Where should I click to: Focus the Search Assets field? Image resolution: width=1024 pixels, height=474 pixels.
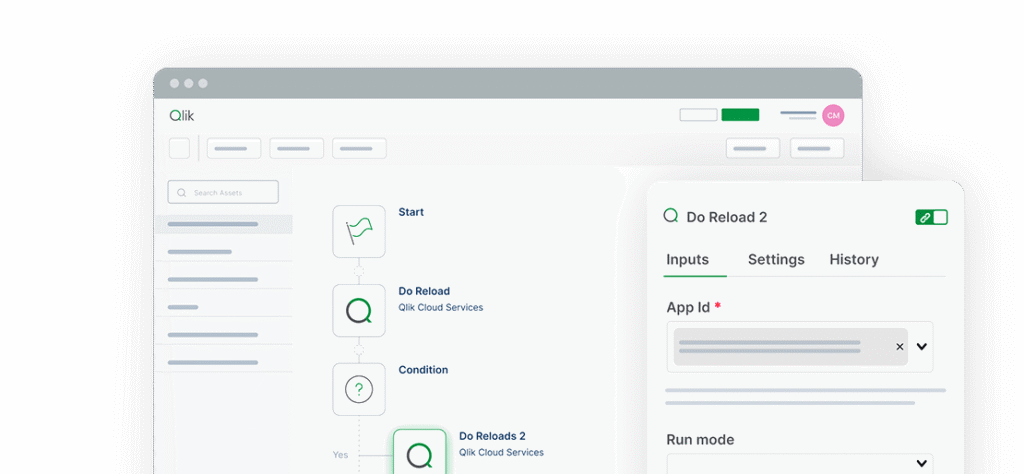(x=223, y=192)
